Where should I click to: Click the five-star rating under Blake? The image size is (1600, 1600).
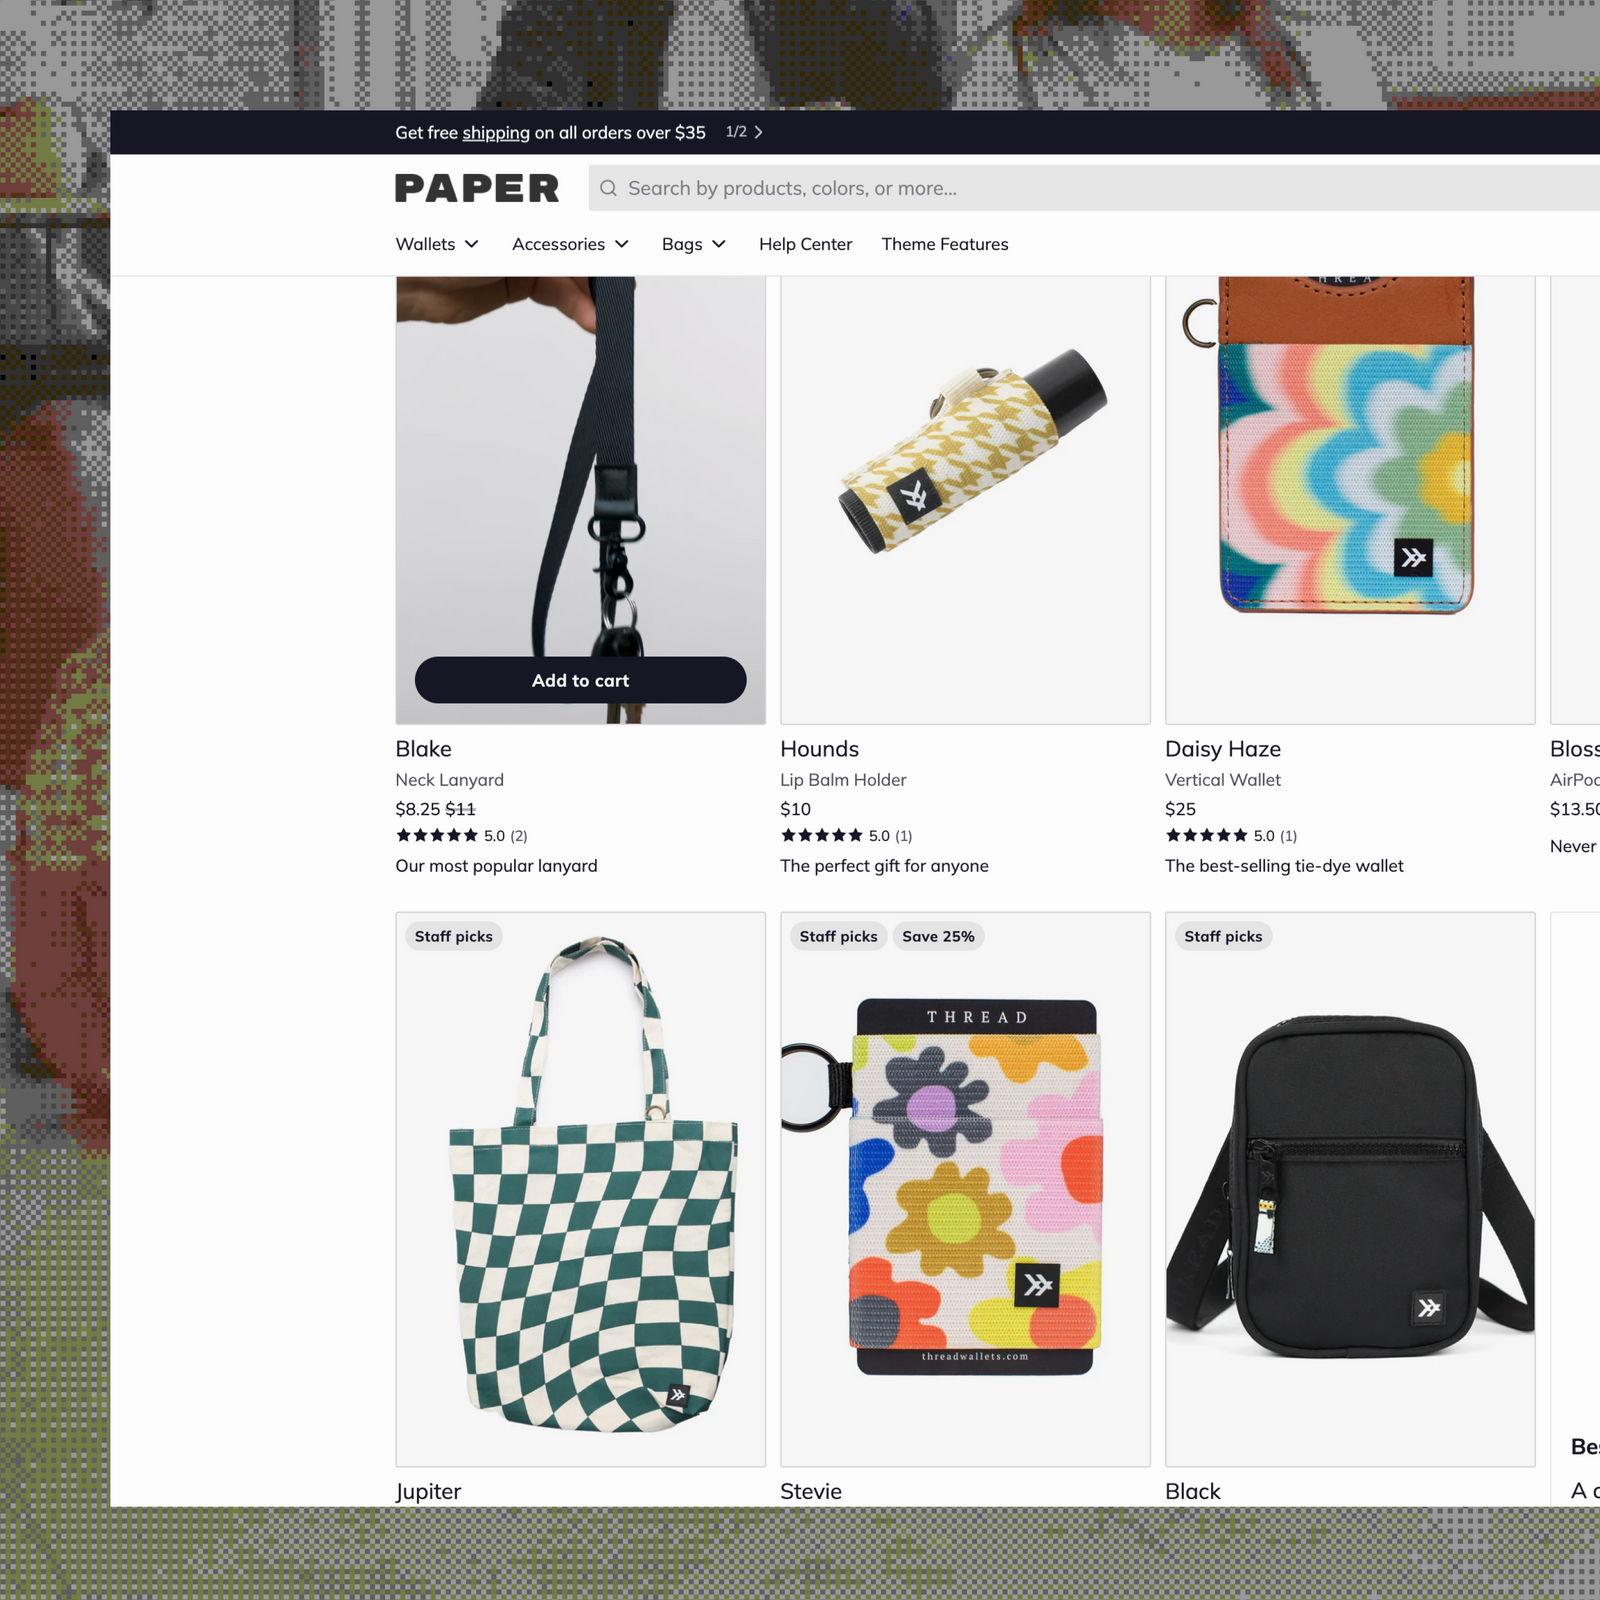437,835
